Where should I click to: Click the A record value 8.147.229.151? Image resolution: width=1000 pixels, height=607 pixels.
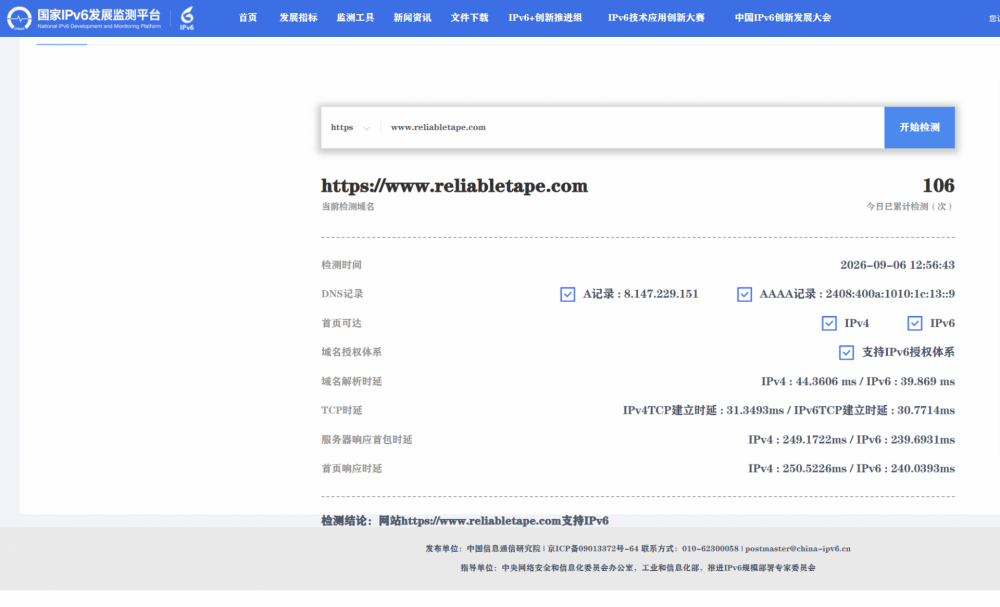661,294
